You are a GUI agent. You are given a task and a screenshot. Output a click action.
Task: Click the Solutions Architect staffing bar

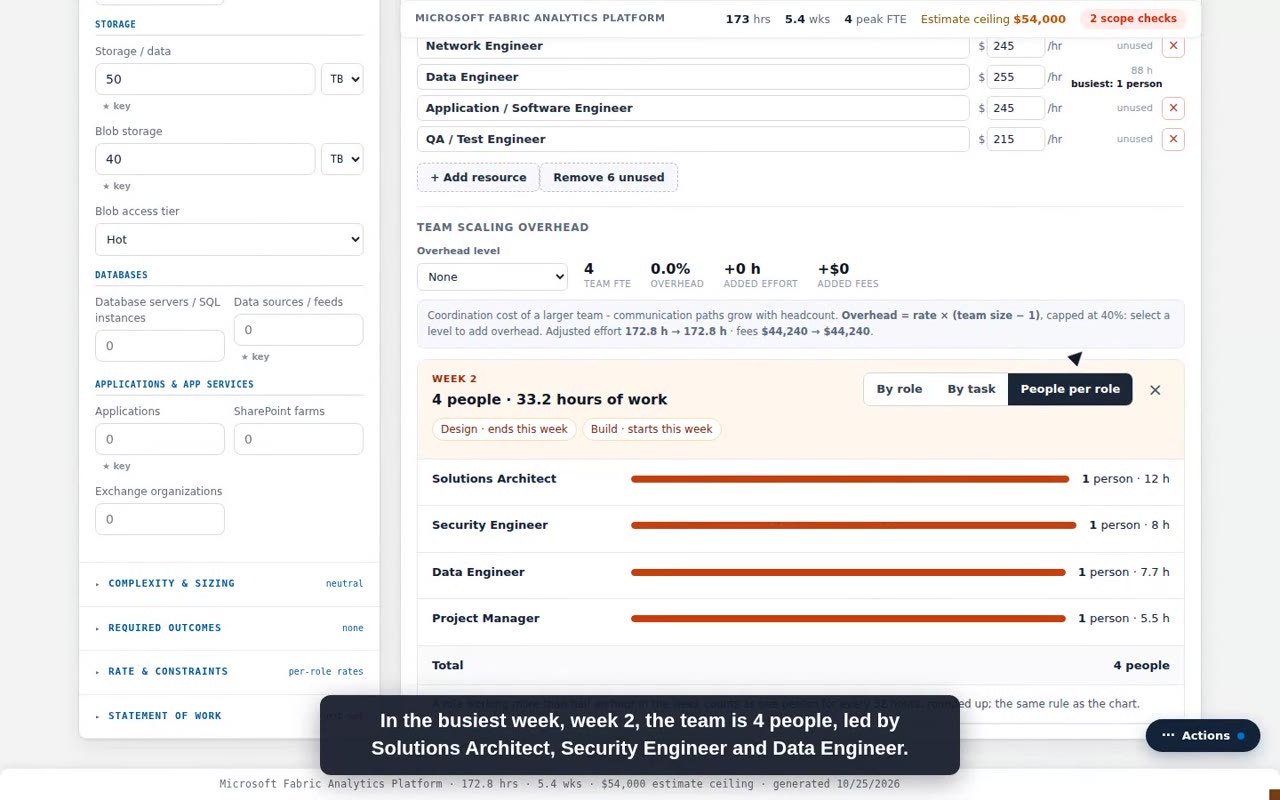click(x=850, y=479)
